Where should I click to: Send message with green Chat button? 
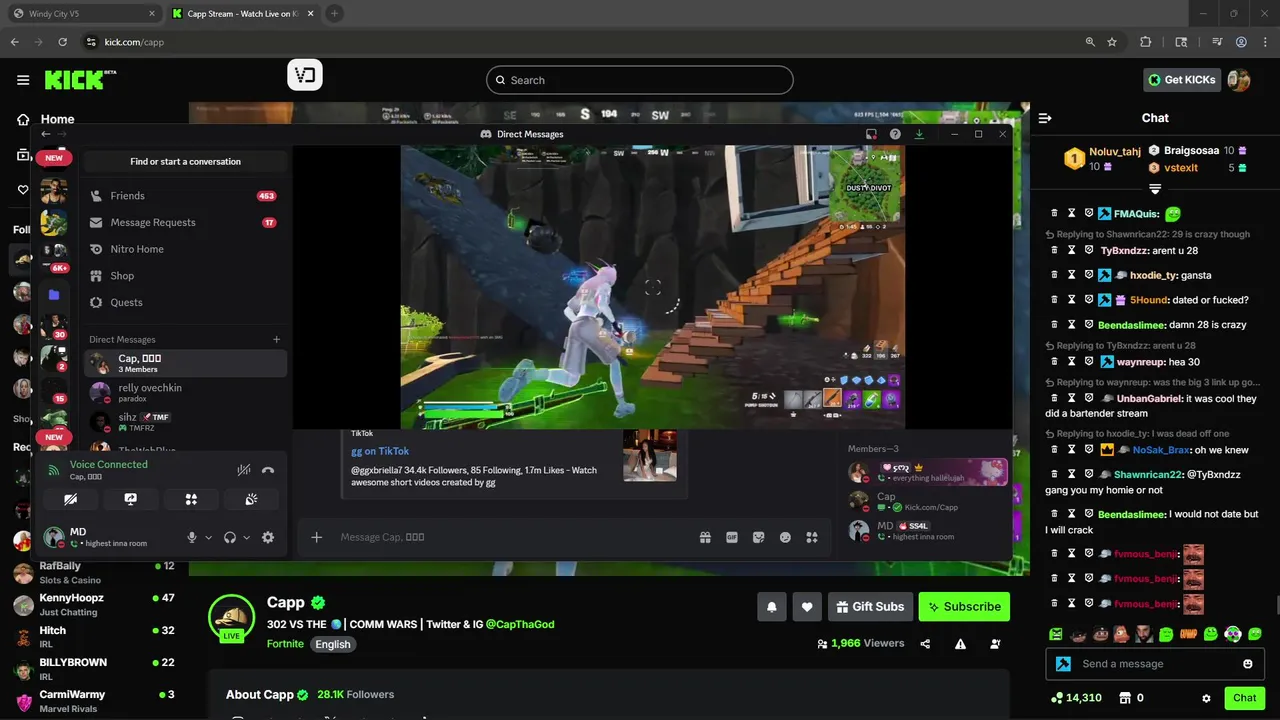tap(1244, 698)
